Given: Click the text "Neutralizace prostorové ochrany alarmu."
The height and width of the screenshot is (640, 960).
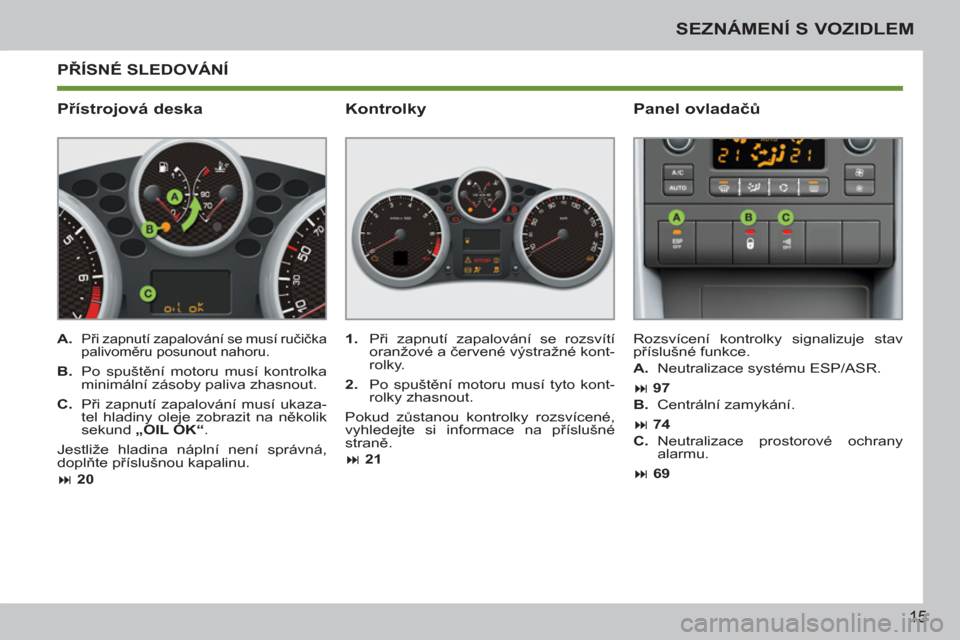Looking at the screenshot, I should click(780, 448).
